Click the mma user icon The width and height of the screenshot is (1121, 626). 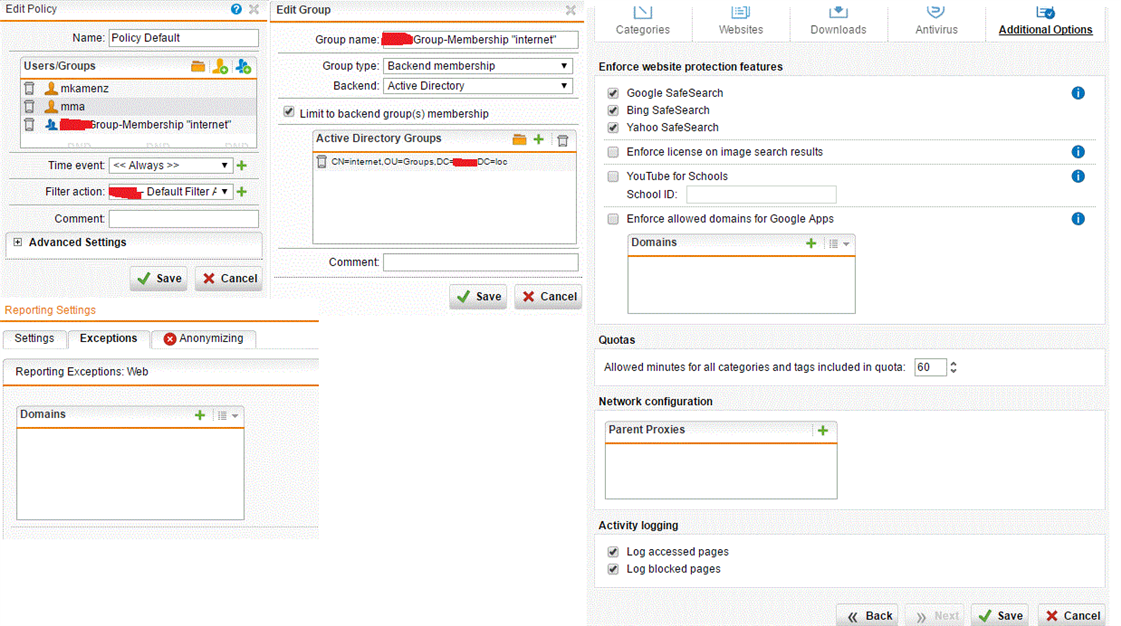click(51, 106)
